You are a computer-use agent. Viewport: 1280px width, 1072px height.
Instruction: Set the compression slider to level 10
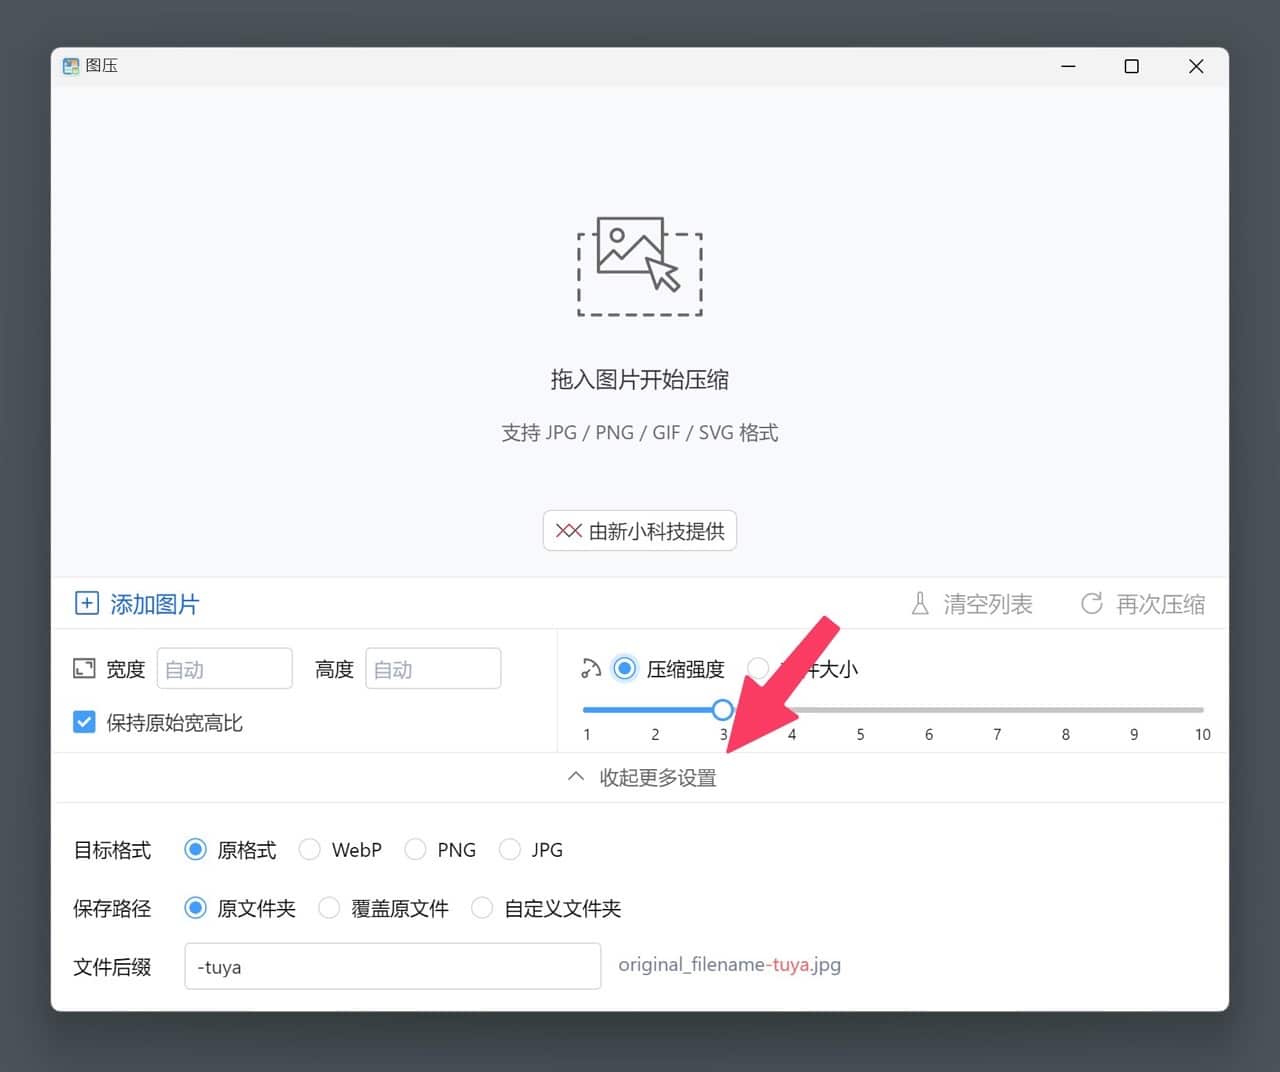tap(1202, 710)
